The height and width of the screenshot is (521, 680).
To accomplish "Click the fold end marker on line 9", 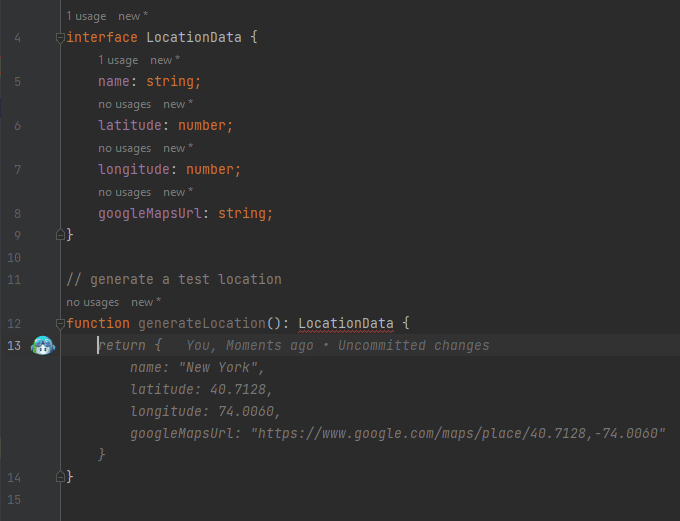I will (60, 235).
